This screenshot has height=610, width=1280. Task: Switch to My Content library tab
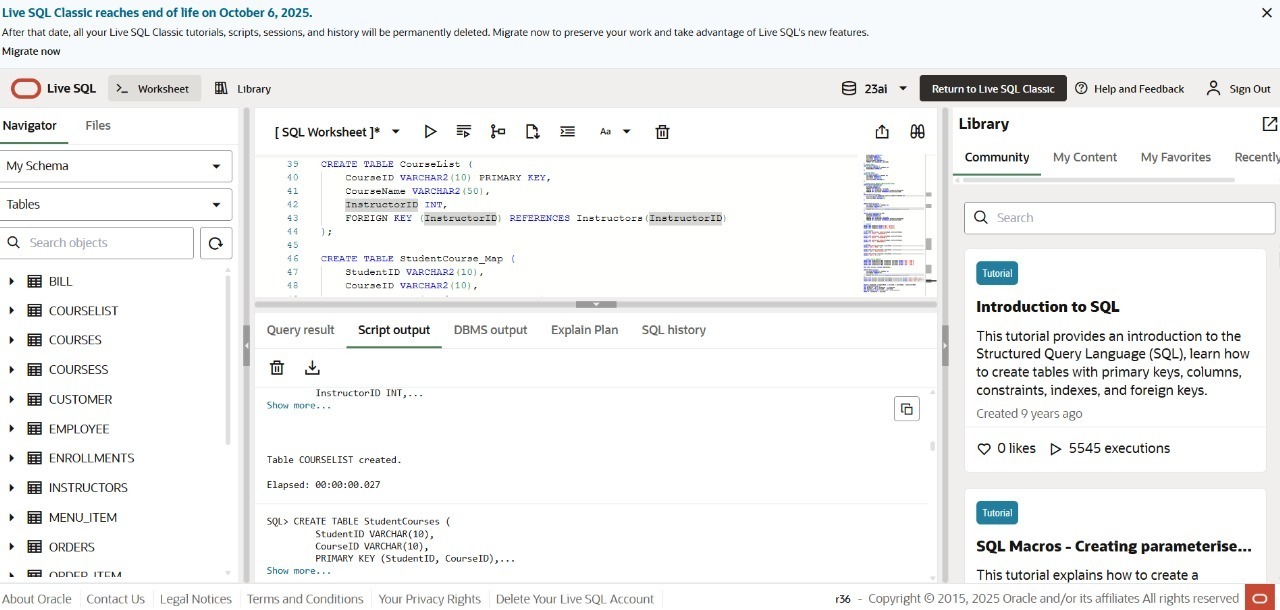(1085, 157)
